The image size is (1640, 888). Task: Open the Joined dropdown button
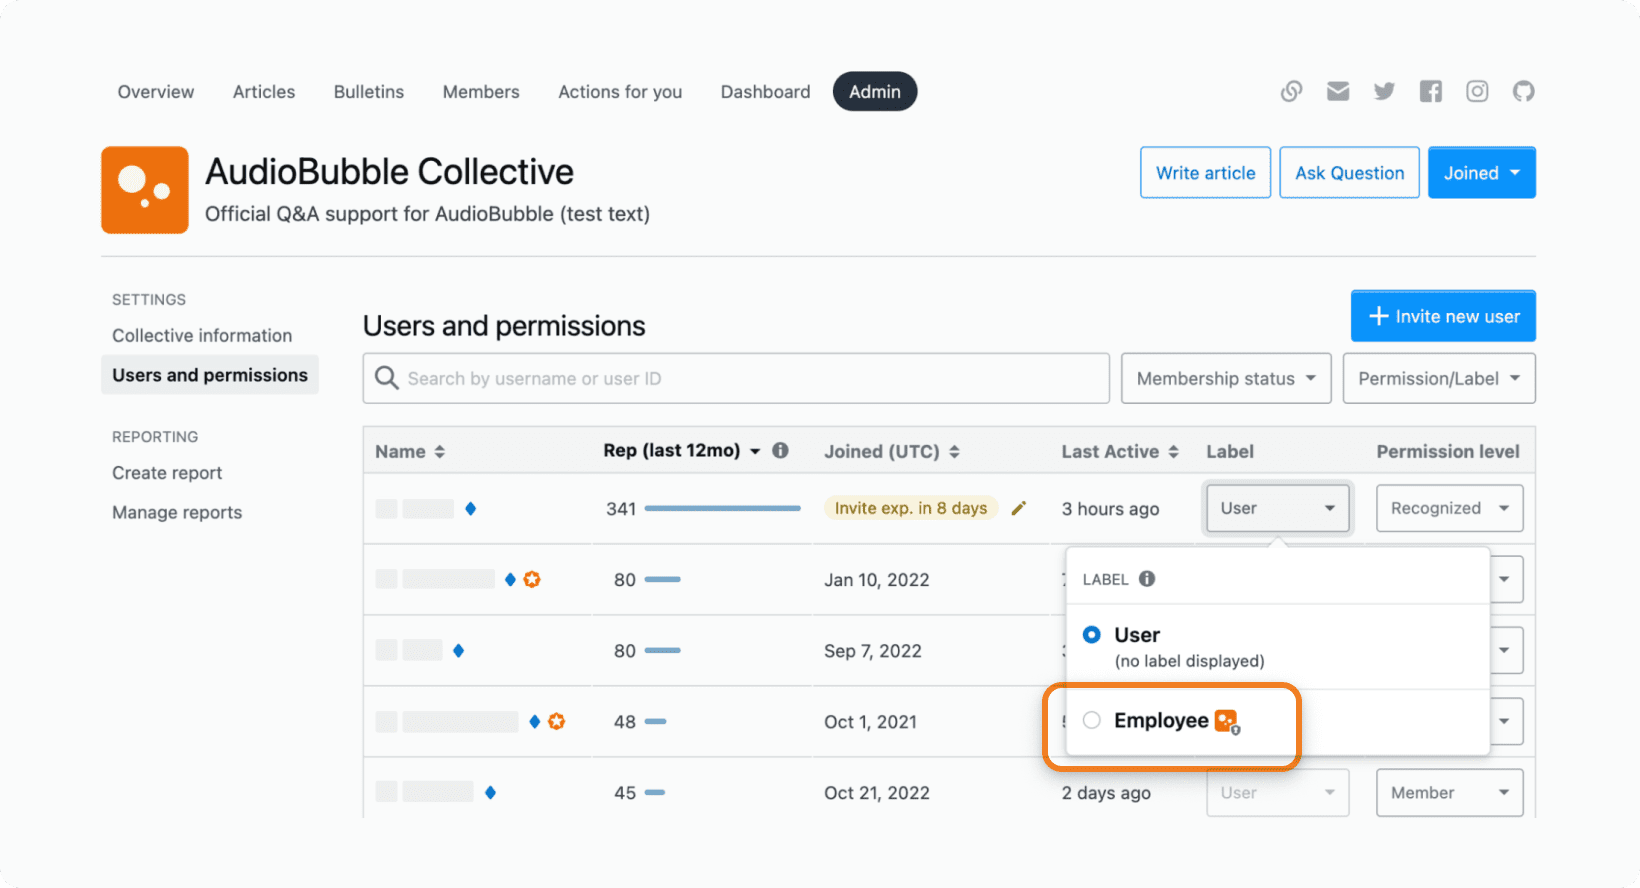[1481, 173]
